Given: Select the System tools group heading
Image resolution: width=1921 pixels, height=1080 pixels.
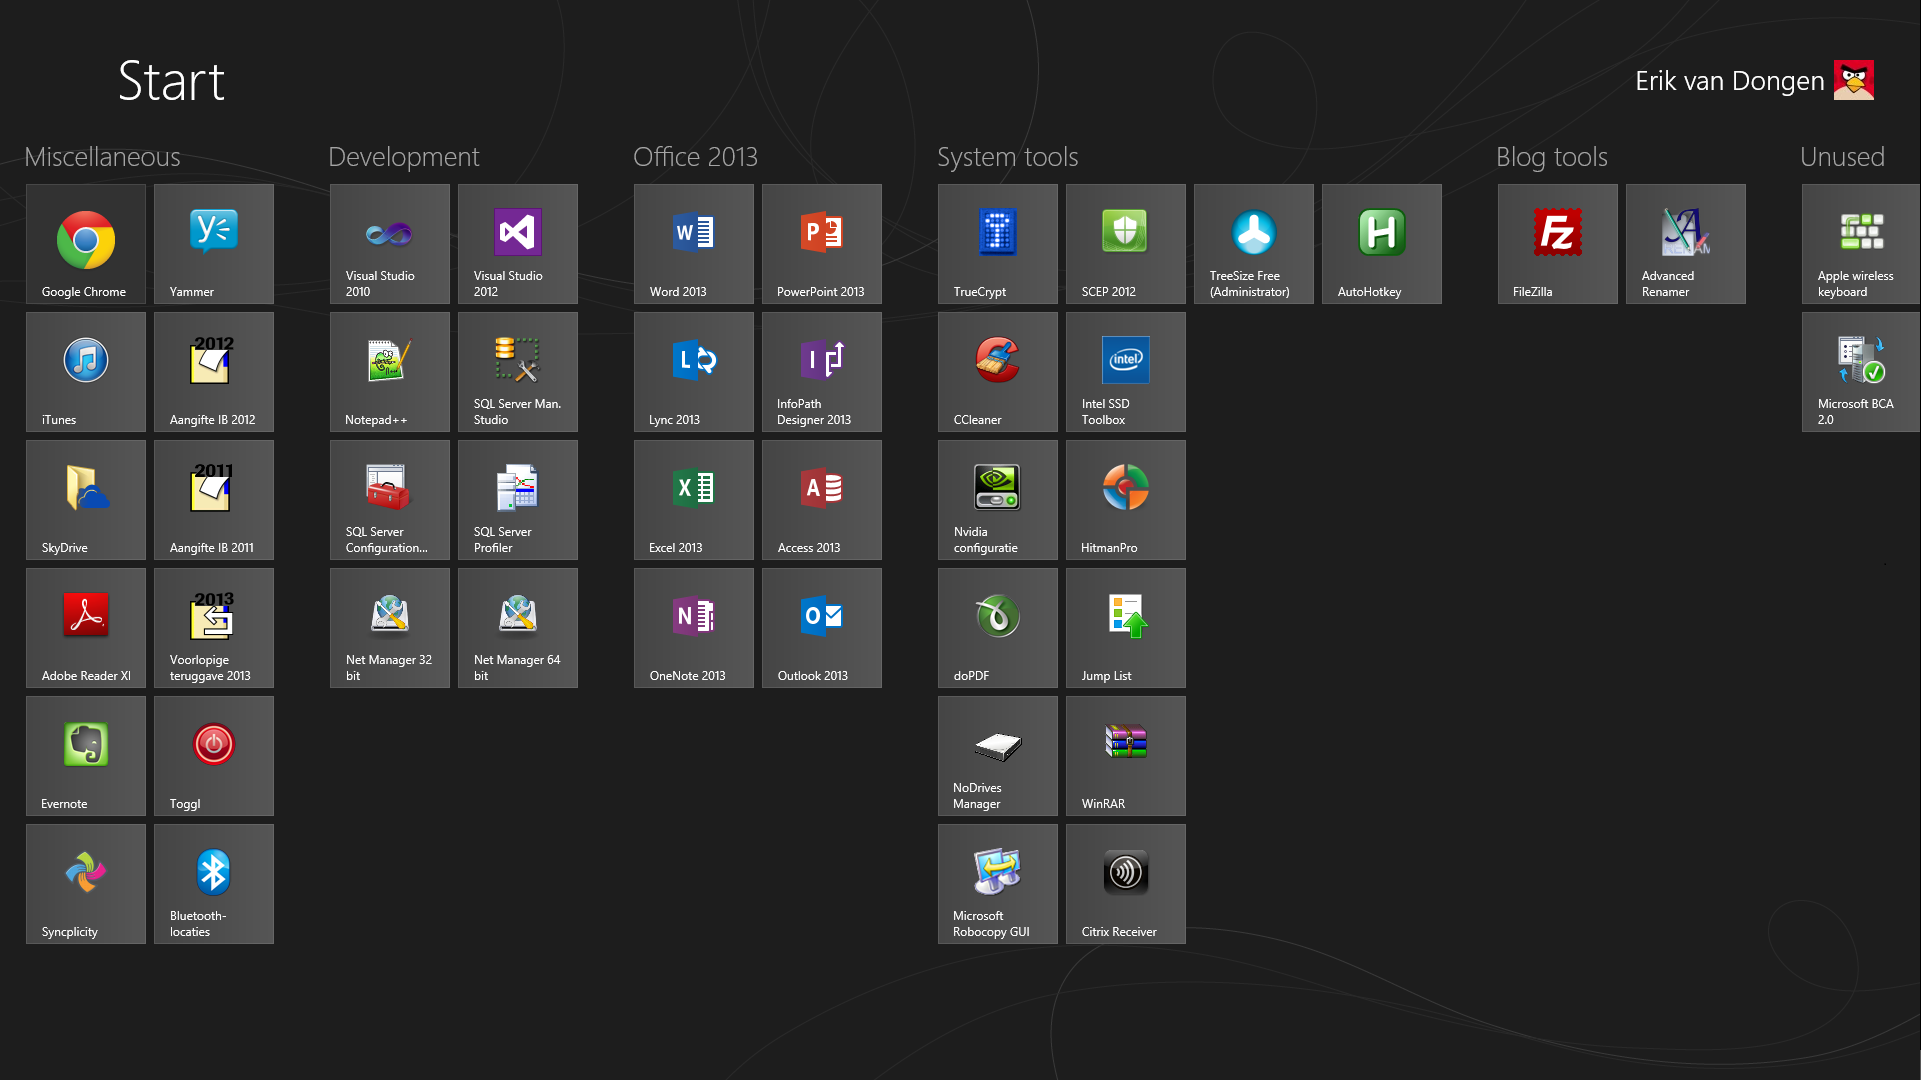Looking at the screenshot, I should (x=1007, y=157).
